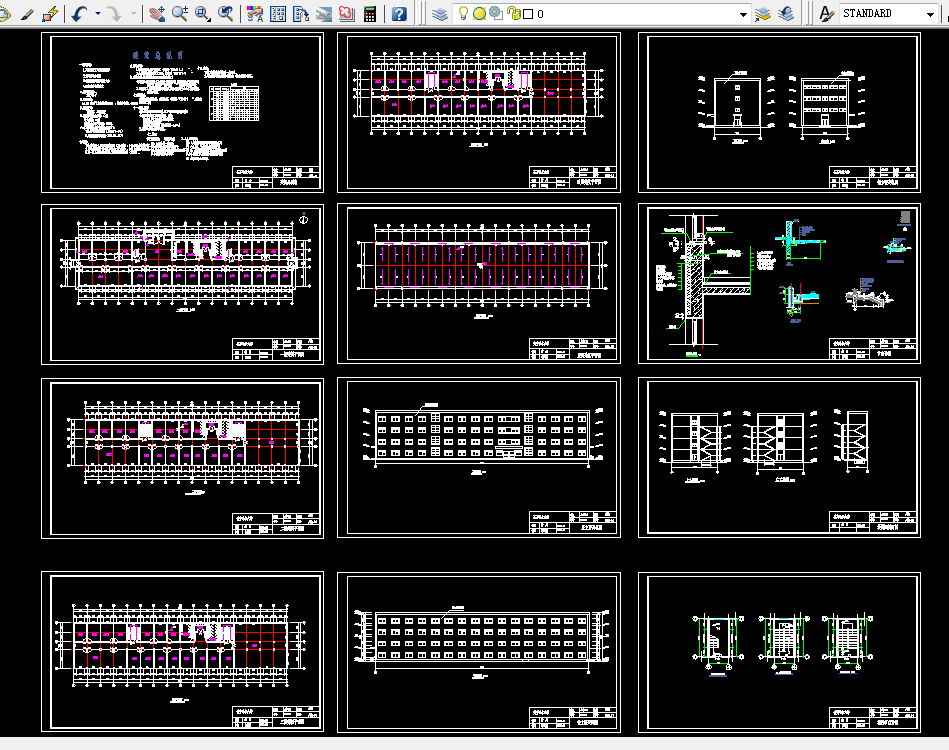Click the rear elevation sheet in the bottom row
The image size is (949, 750).
(479, 653)
